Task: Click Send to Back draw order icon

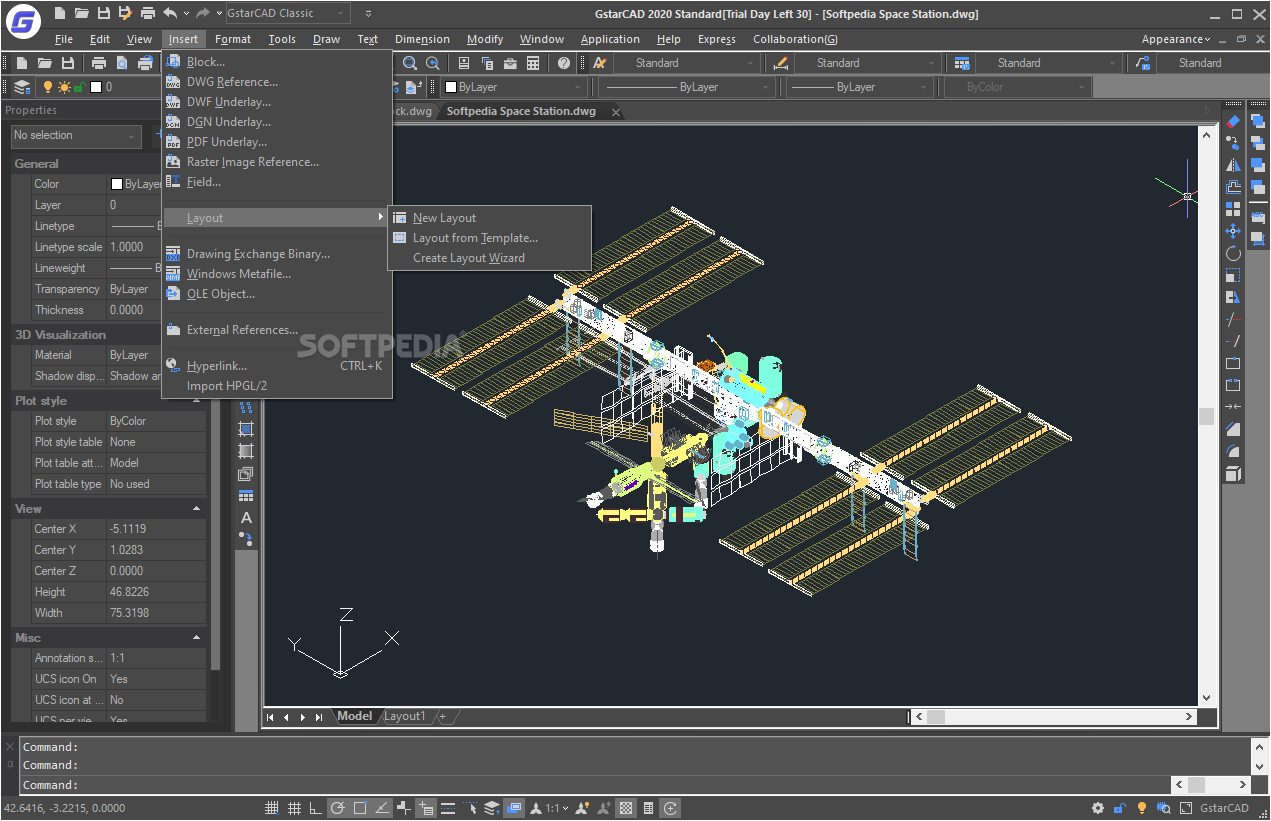Action: (1258, 143)
